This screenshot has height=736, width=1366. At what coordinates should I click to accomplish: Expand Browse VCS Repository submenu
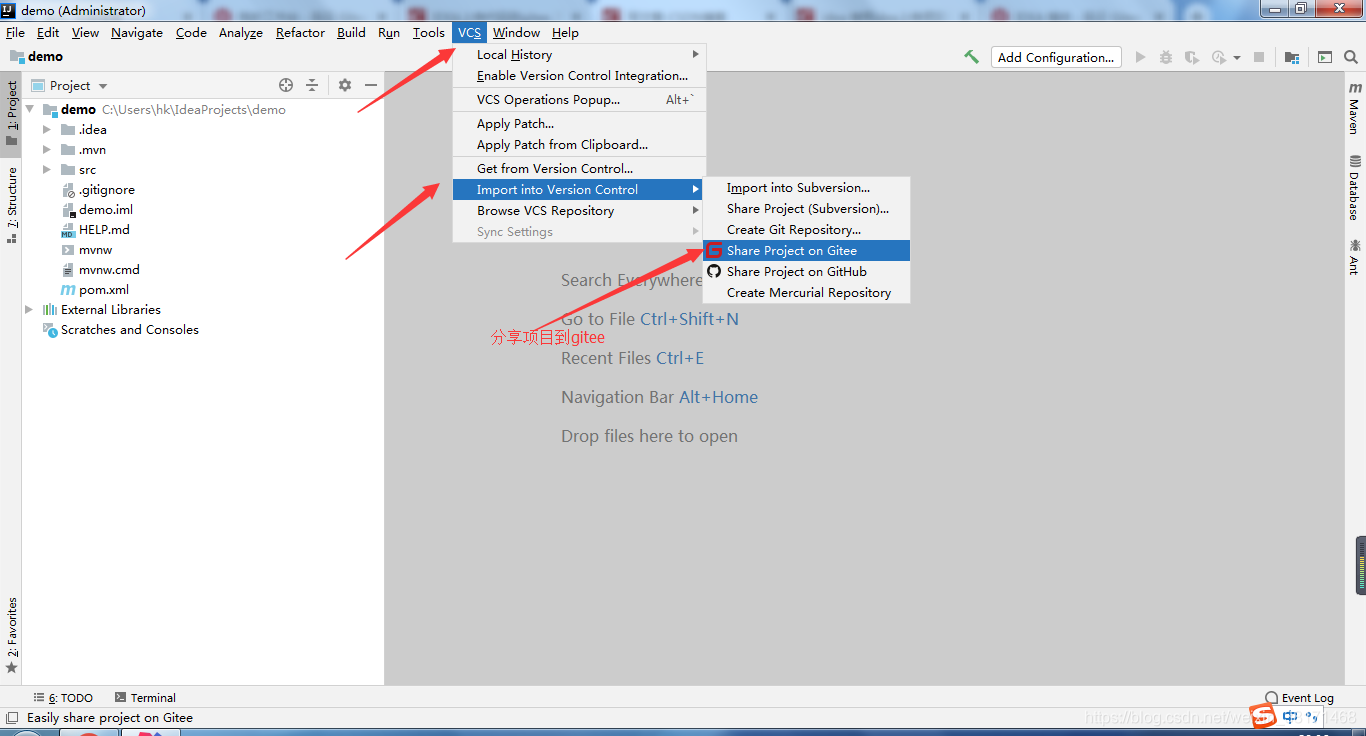point(579,210)
